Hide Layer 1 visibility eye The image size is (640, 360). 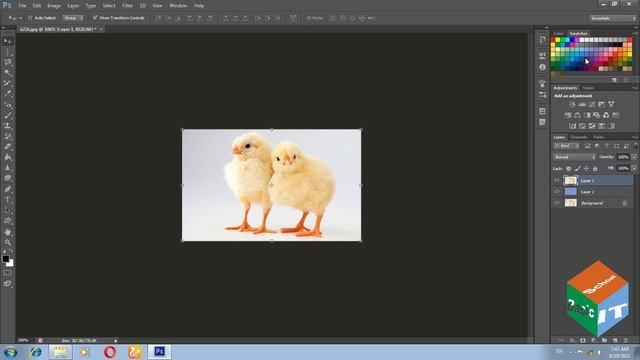(557, 180)
